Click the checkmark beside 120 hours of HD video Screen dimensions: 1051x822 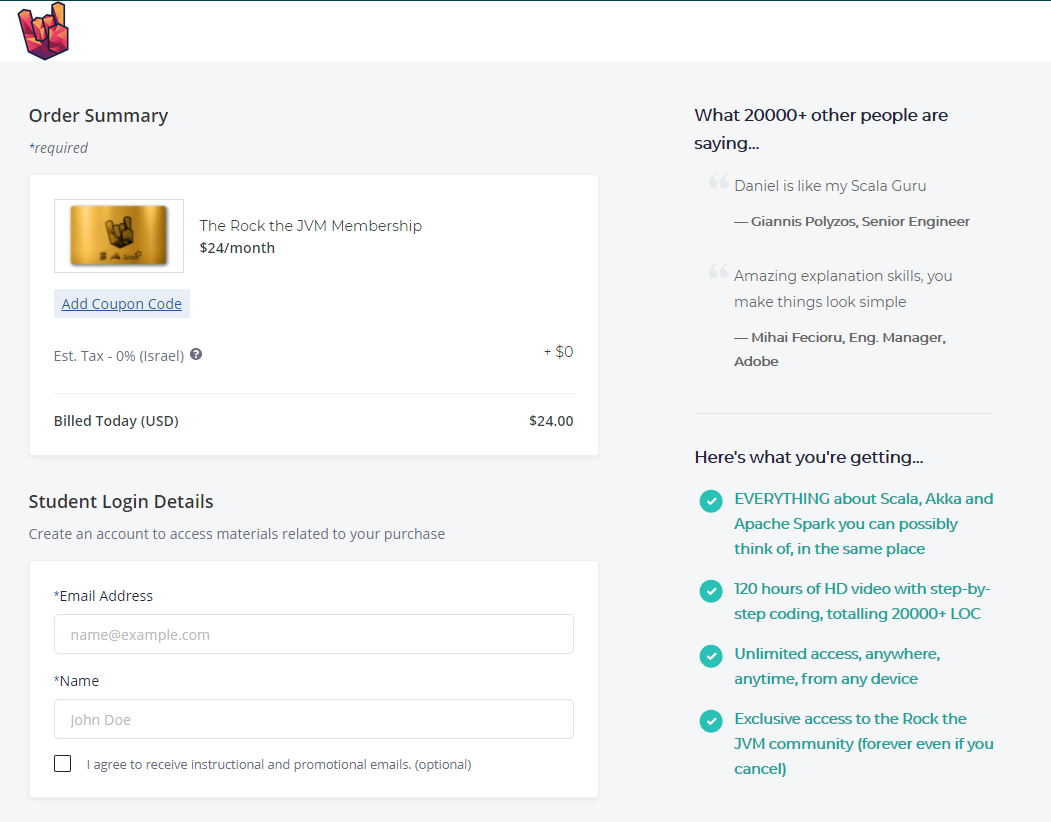(710, 591)
